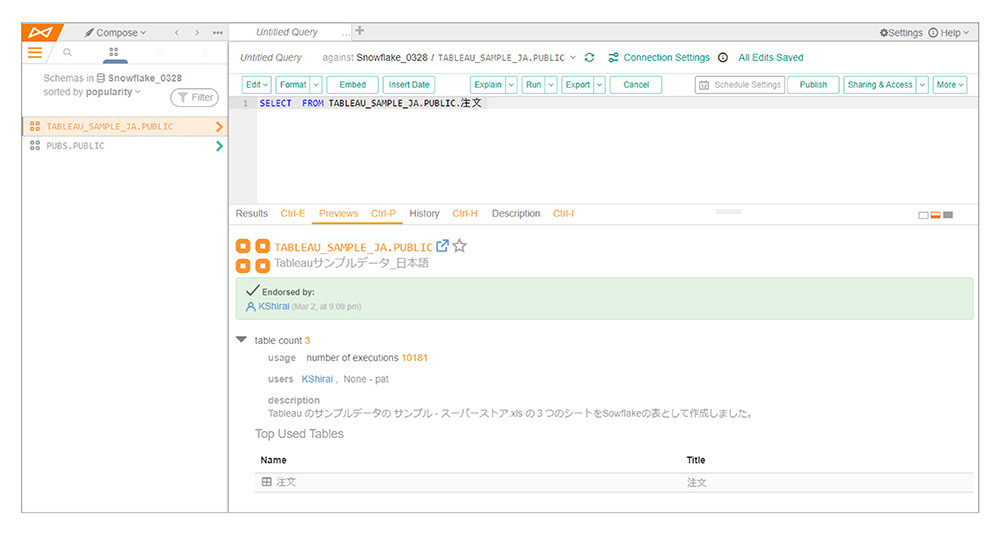Viewport: 1000px width, 535px height.
Task: Click the plus icon to add new query tab
Action: point(360,31)
